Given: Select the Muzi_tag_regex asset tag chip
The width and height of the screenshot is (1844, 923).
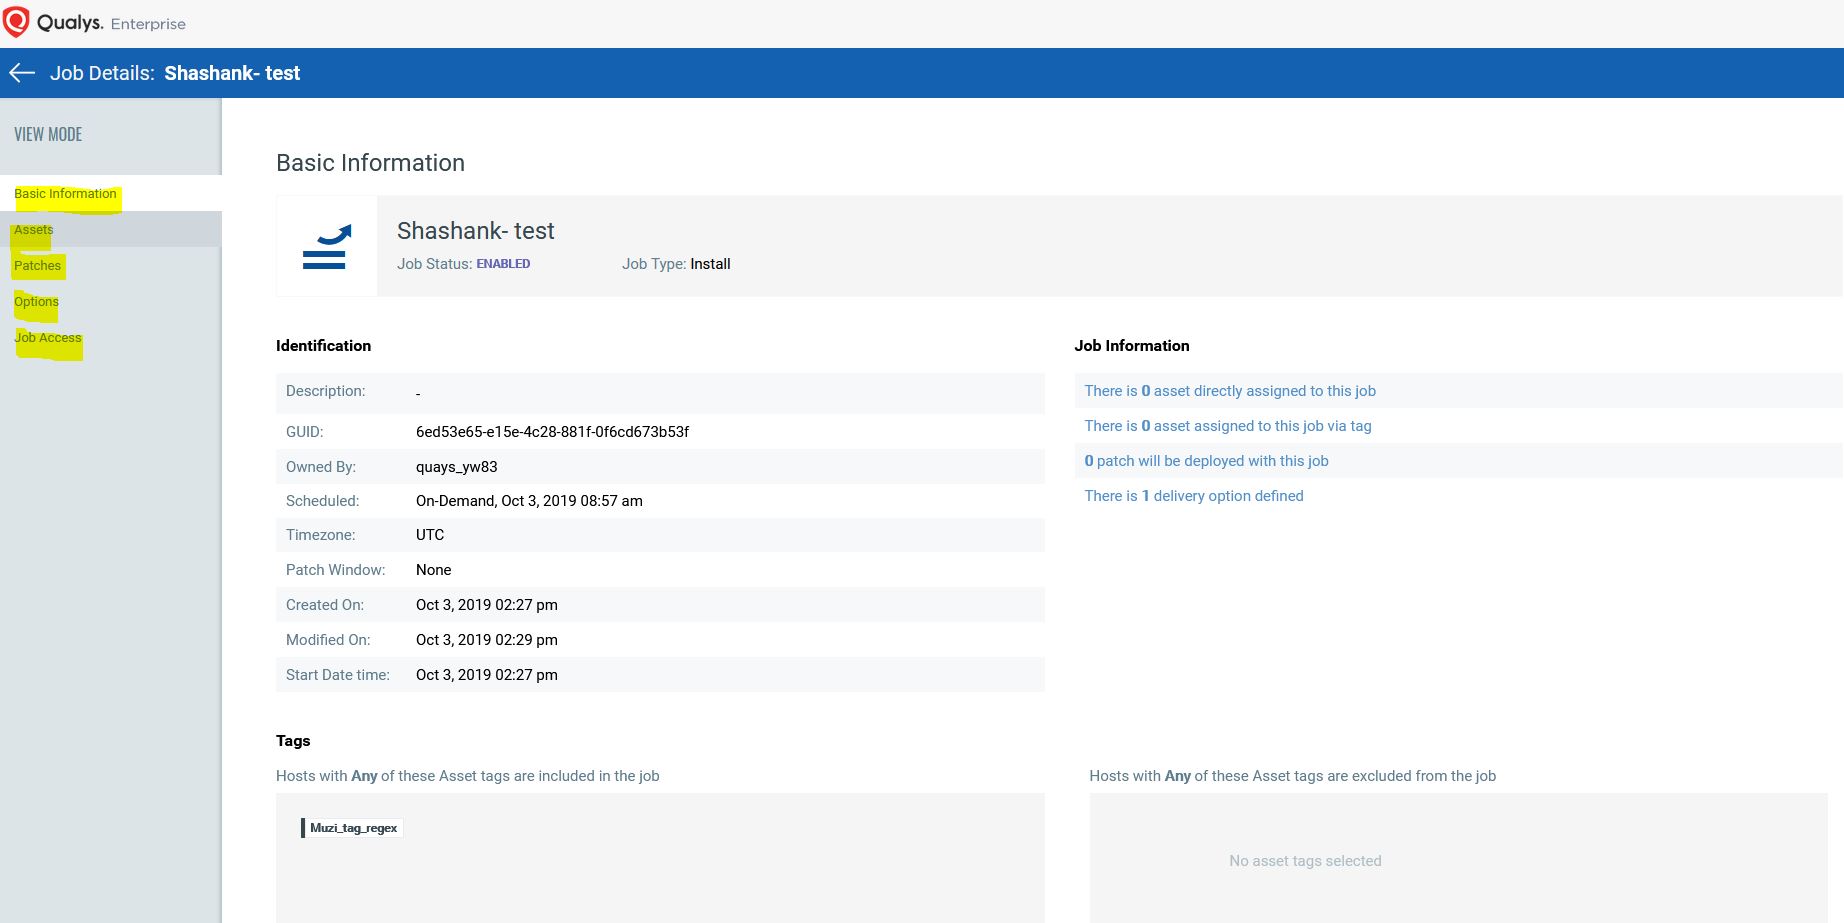Looking at the screenshot, I should tap(351, 828).
